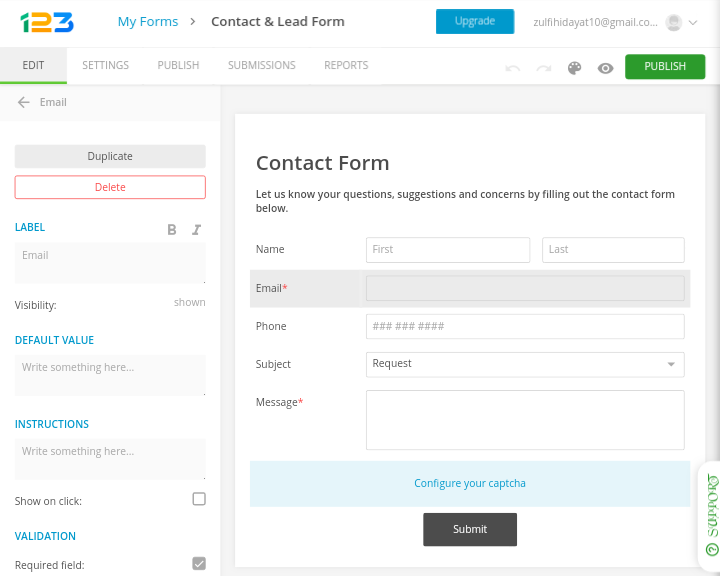The image size is (720, 576).
Task: Click the Contact Form title heading
Action: [x=322, y=163]
